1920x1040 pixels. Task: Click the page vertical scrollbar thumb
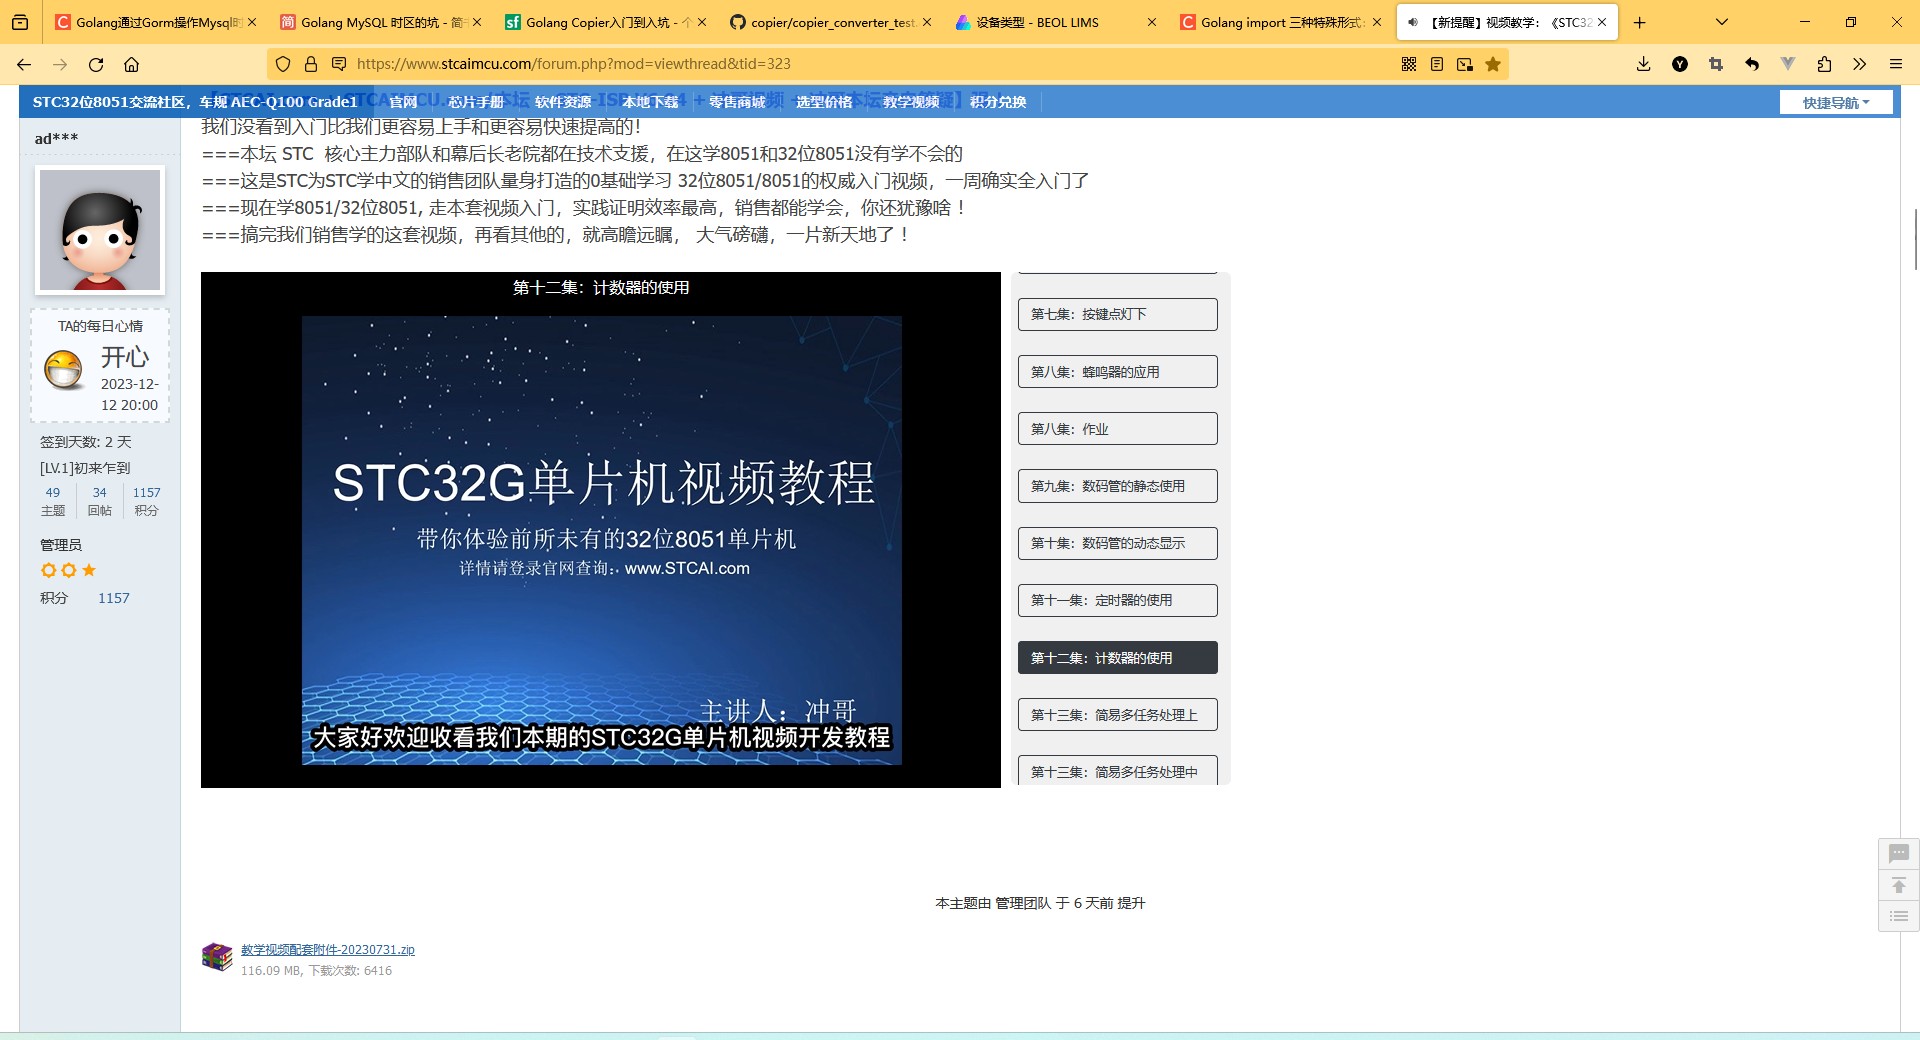point(1915,240)
